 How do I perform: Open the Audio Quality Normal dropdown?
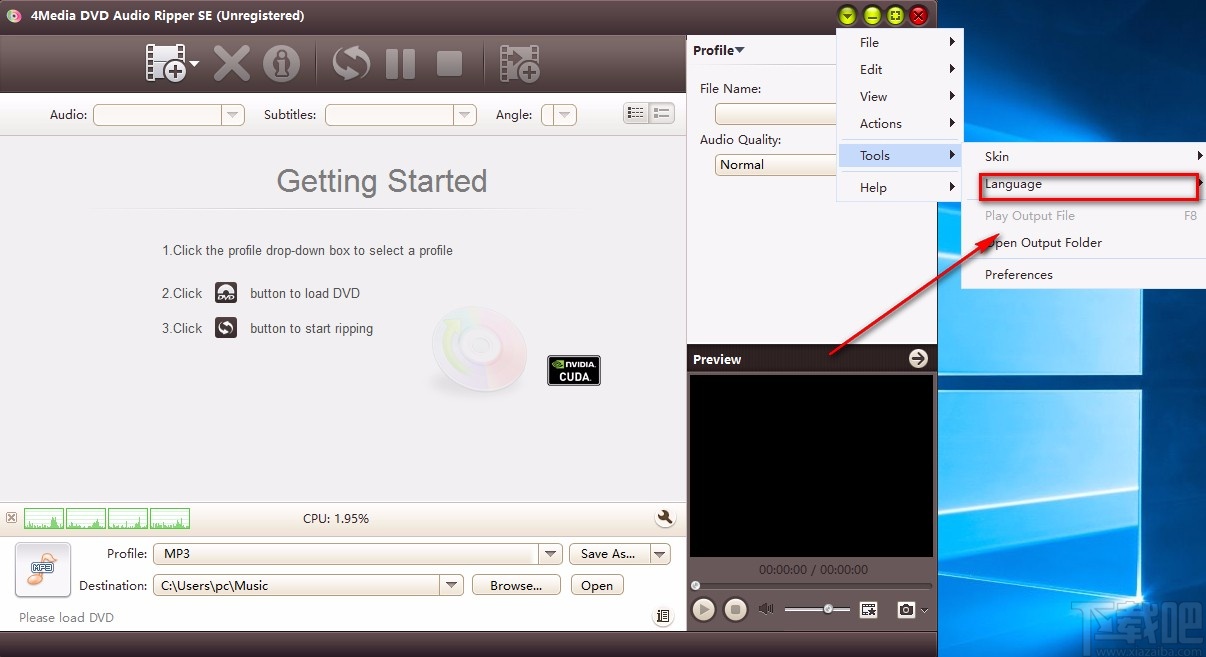(x=776, y=165)
